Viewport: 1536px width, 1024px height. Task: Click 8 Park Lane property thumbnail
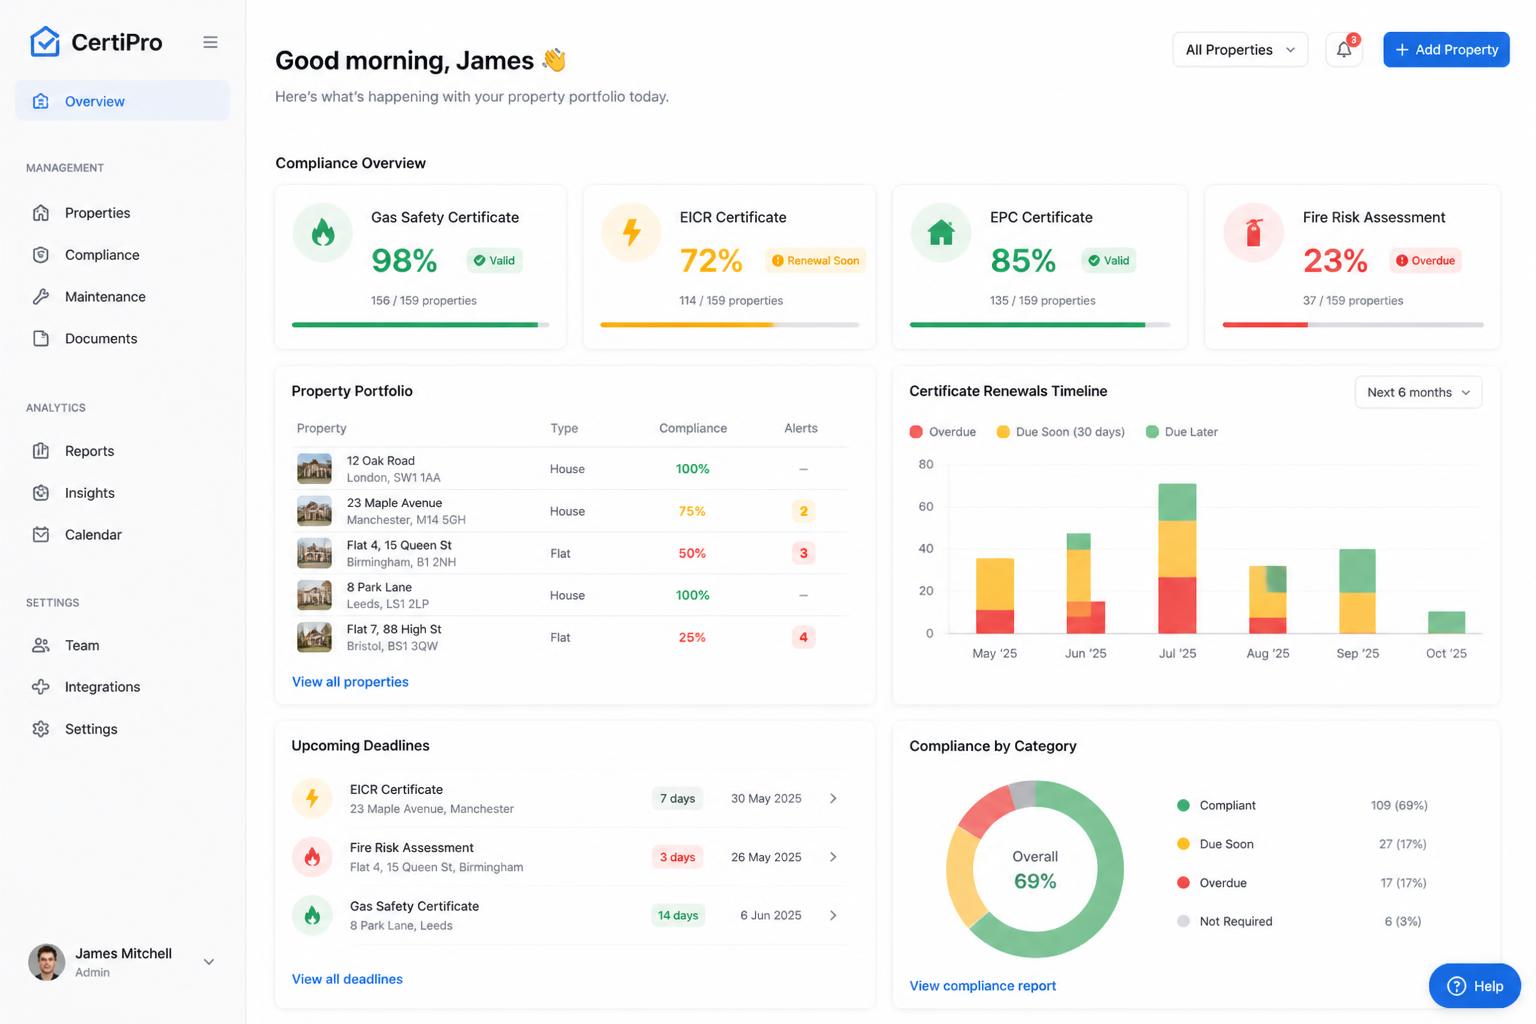pyautogui.click(x=314, y=595)
